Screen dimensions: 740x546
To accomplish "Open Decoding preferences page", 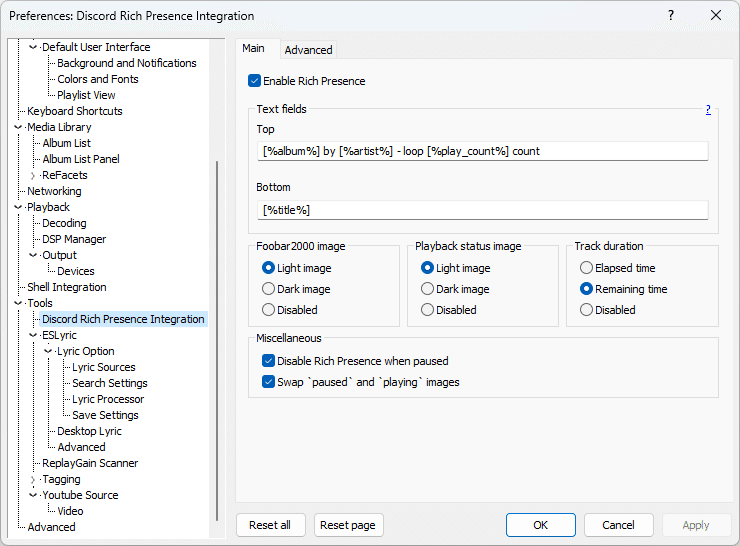I will [64, 223].
